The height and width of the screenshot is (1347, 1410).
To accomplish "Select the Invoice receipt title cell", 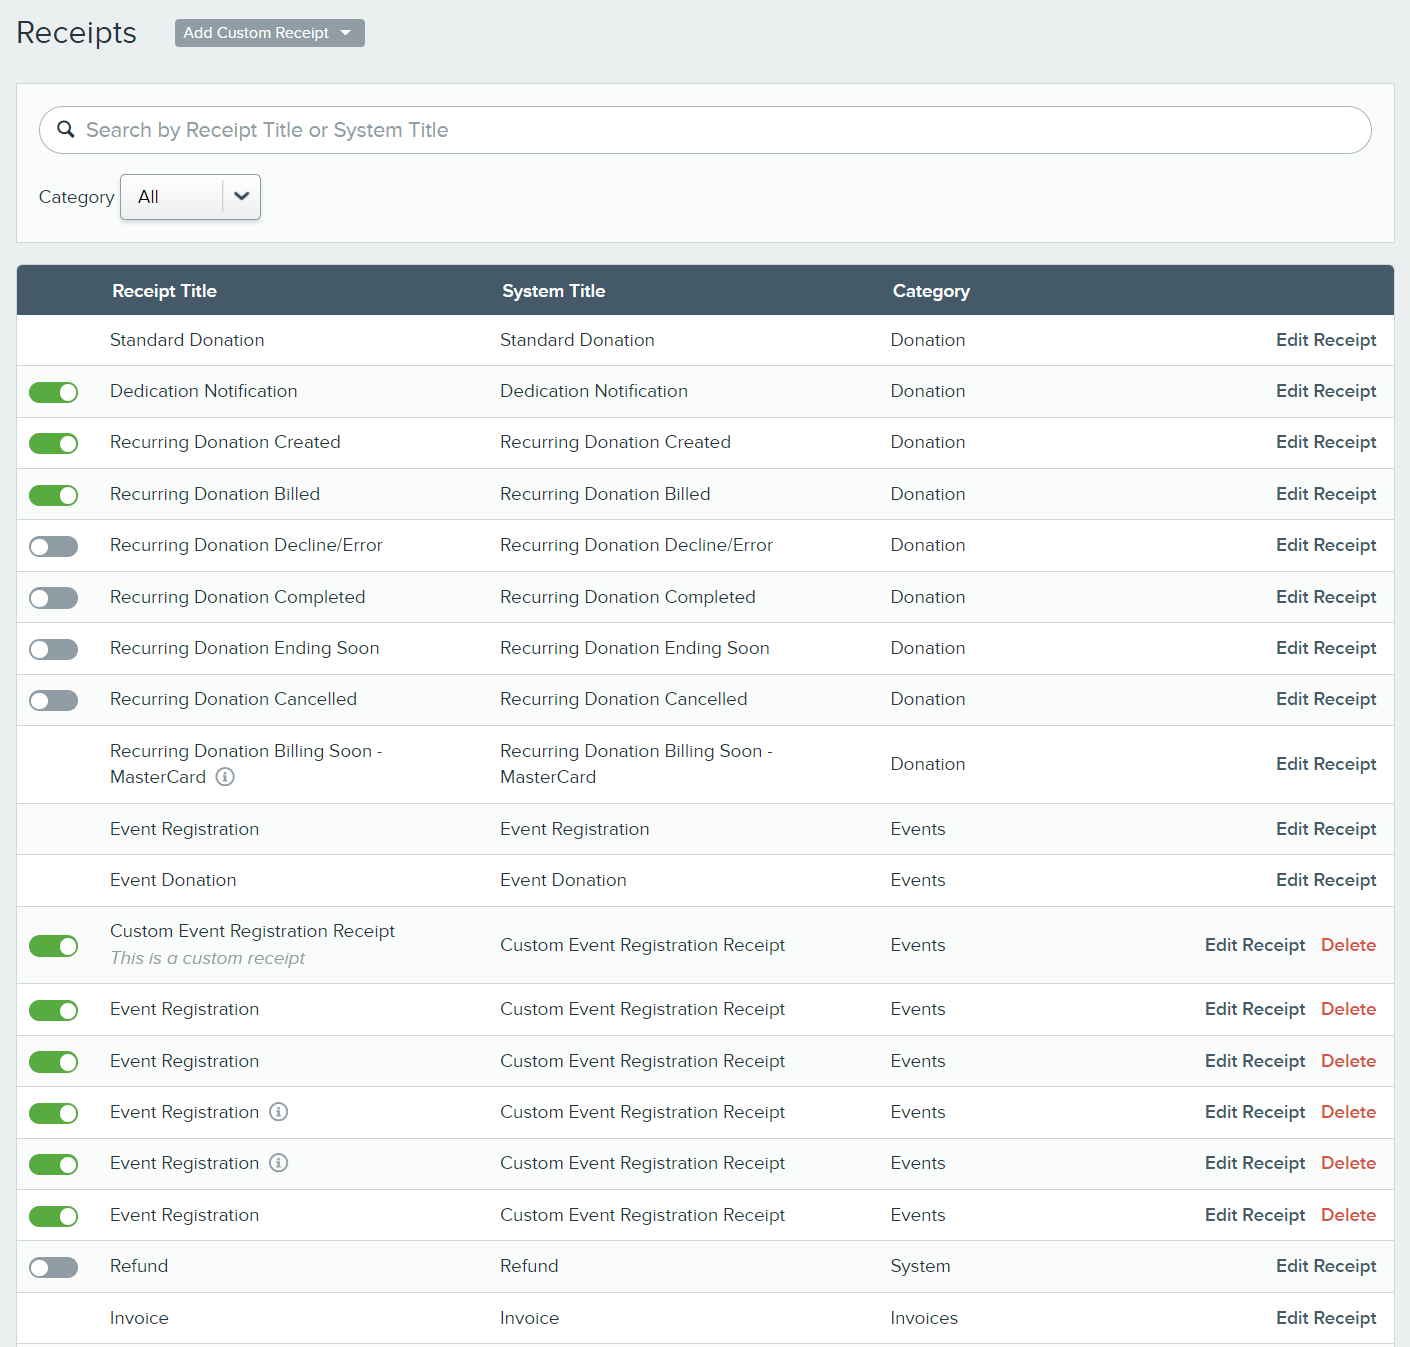I will [139, 1318].
